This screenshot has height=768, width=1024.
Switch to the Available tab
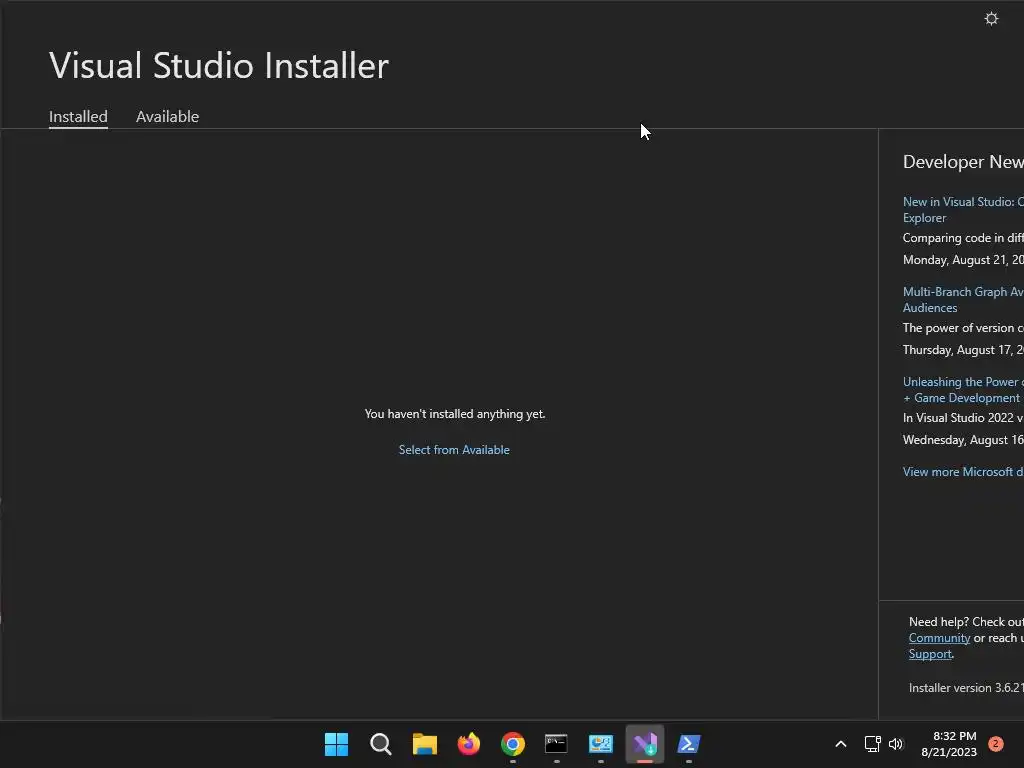tap(167, 116)
